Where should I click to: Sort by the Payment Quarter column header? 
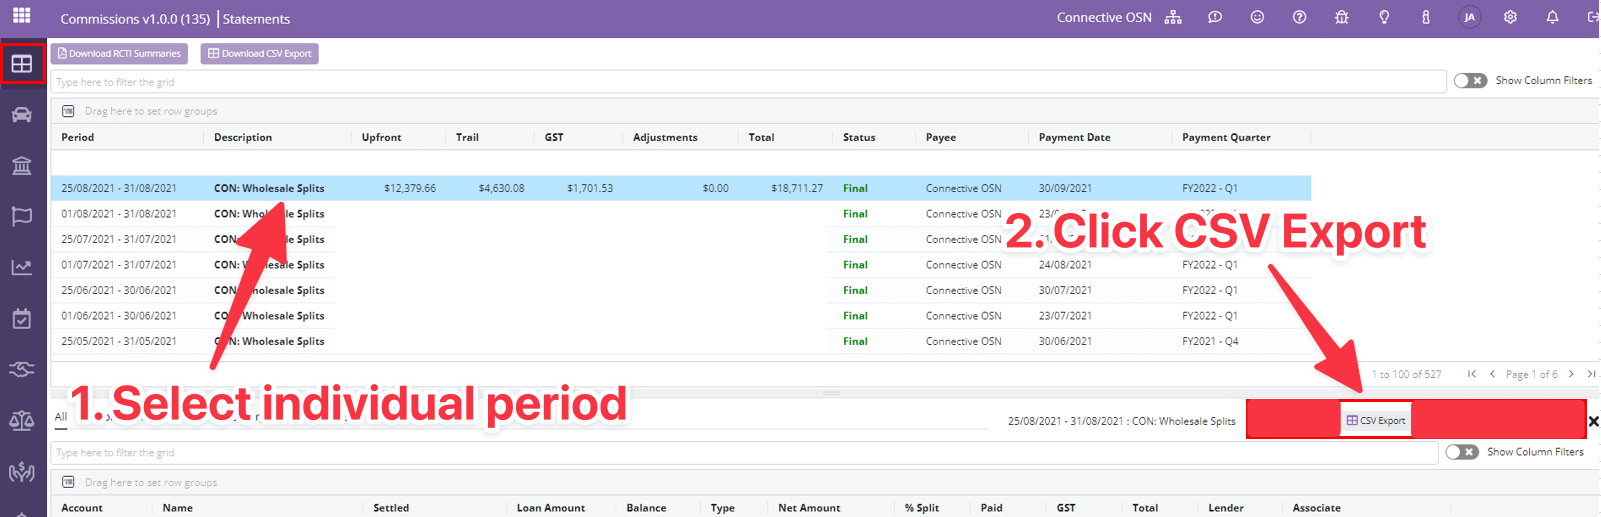pyautogui.click(x=1226, y=137)
